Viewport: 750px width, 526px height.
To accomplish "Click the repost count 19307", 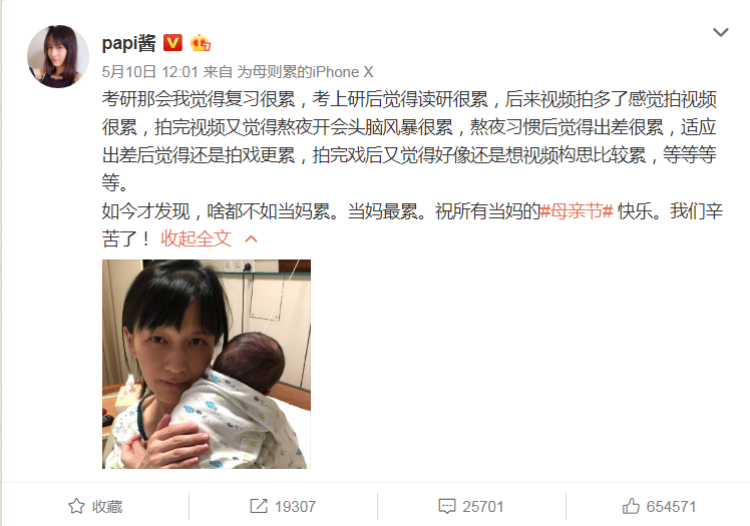I will pyautogui.click(x=295, y=506).
